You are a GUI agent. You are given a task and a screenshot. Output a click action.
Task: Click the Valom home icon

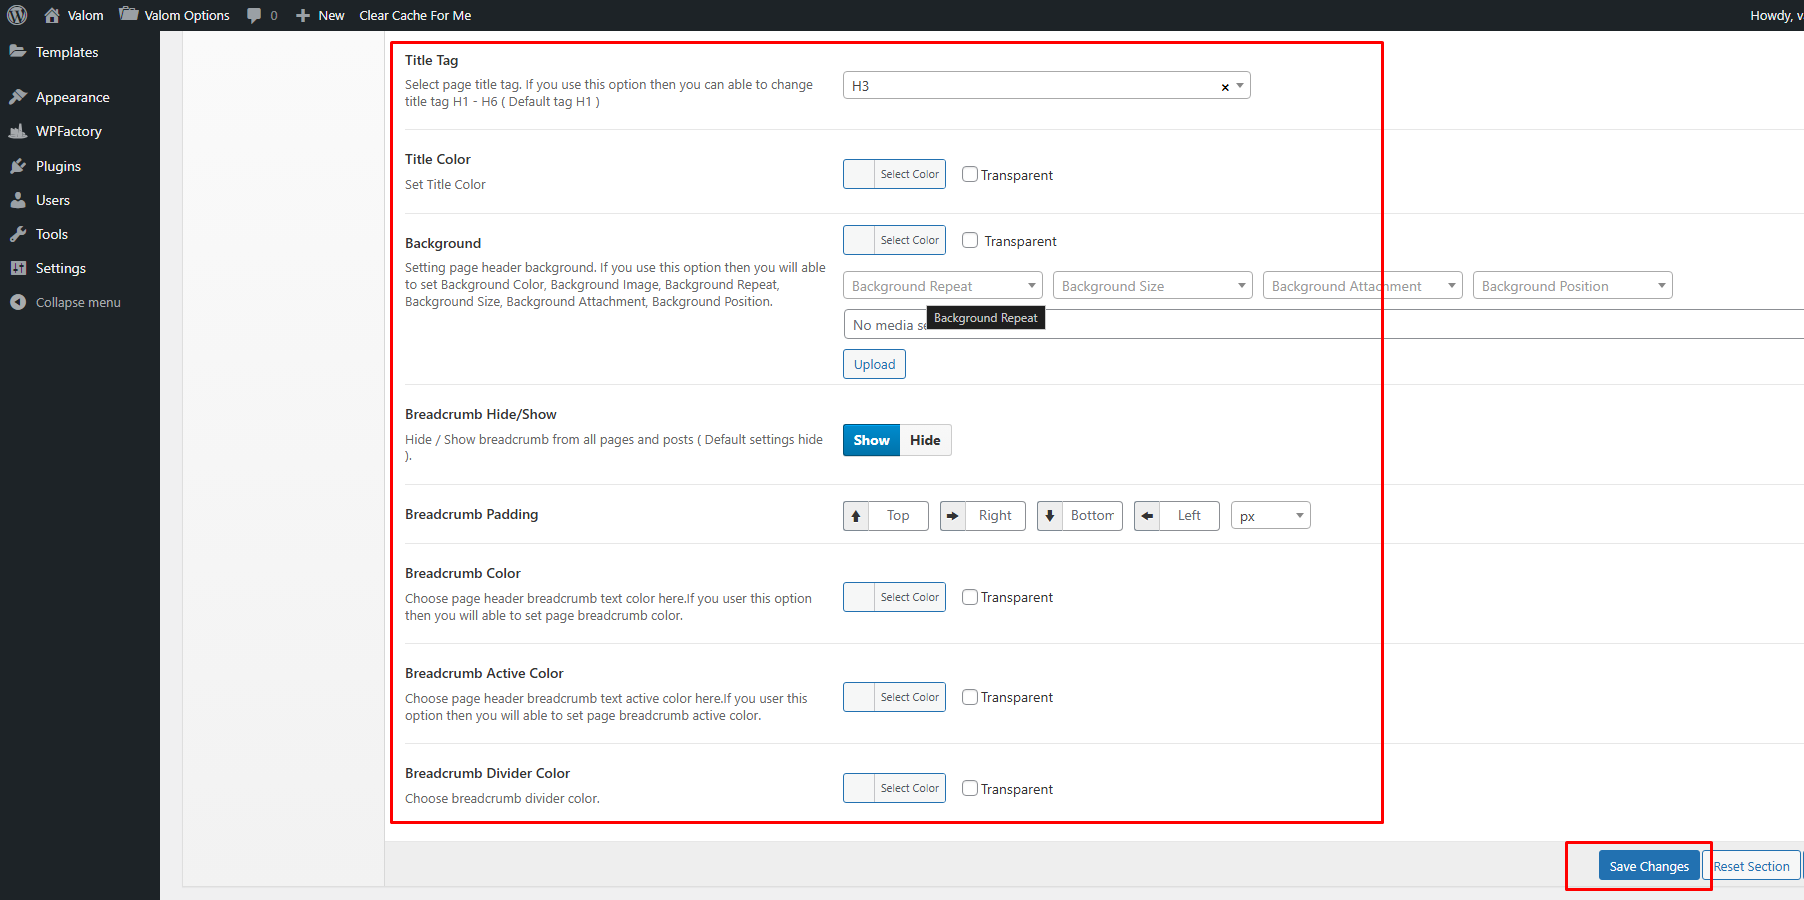point(52,15)
